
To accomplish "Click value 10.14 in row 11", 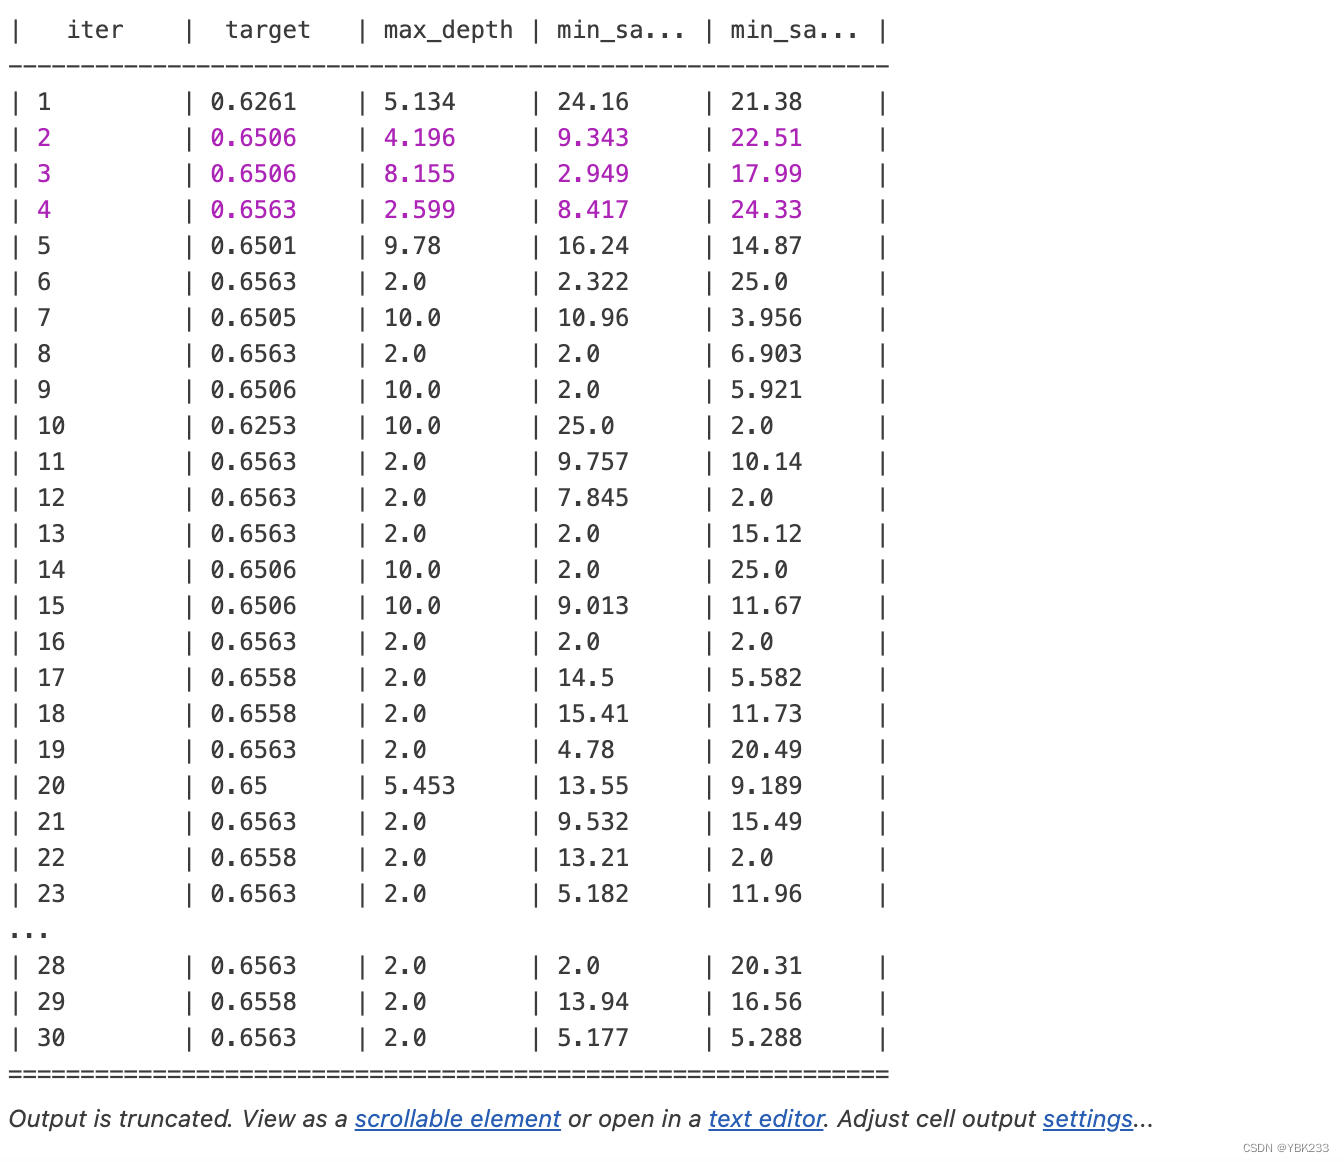I will point(766,462).
